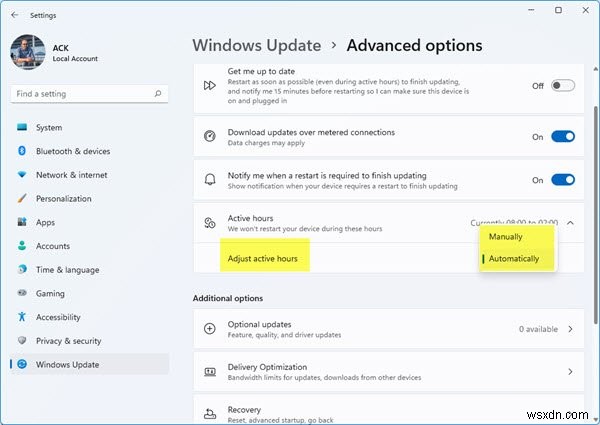This screenshot has height=425, width=600.
Task: Open Apps settings
Action: tap(89, 222)
